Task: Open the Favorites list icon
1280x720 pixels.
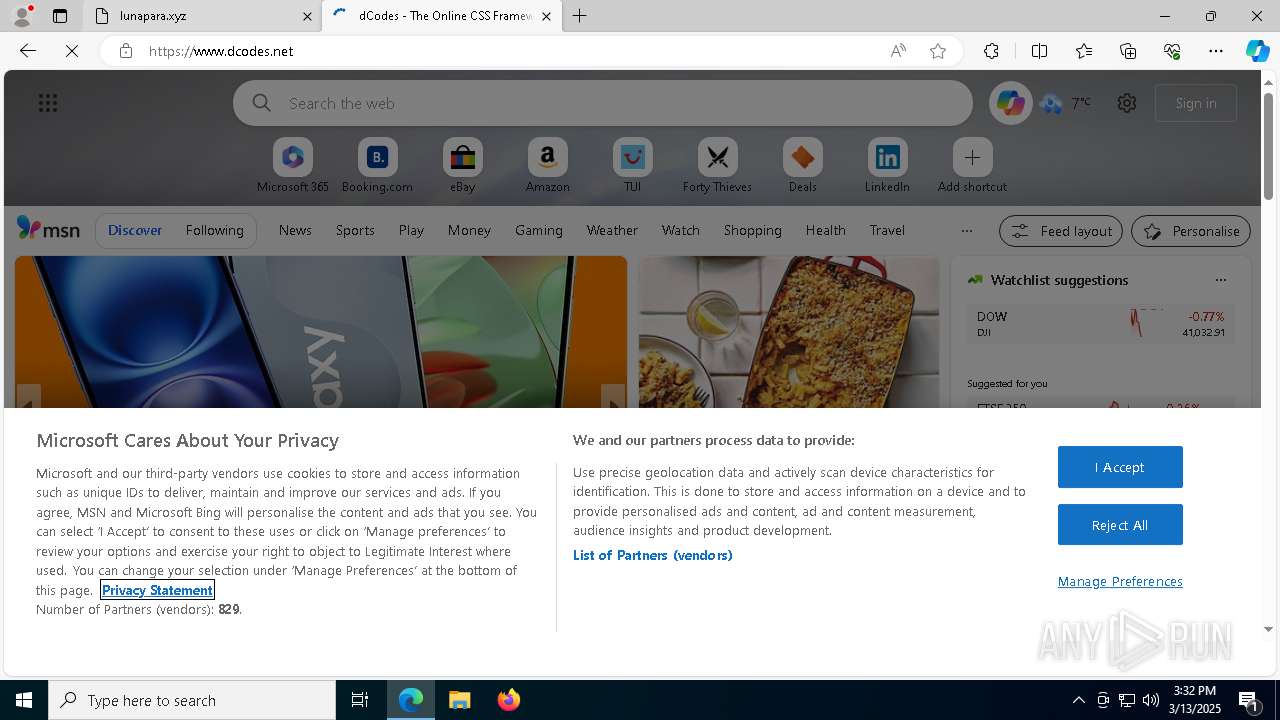Action: pos(1084,51)
